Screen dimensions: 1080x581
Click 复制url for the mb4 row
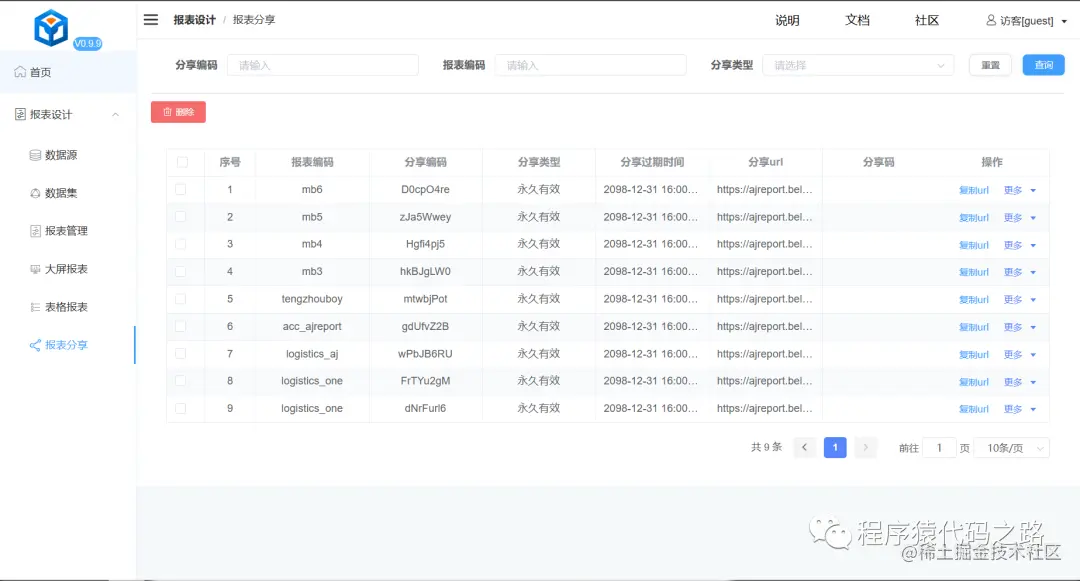coord(973,245)
